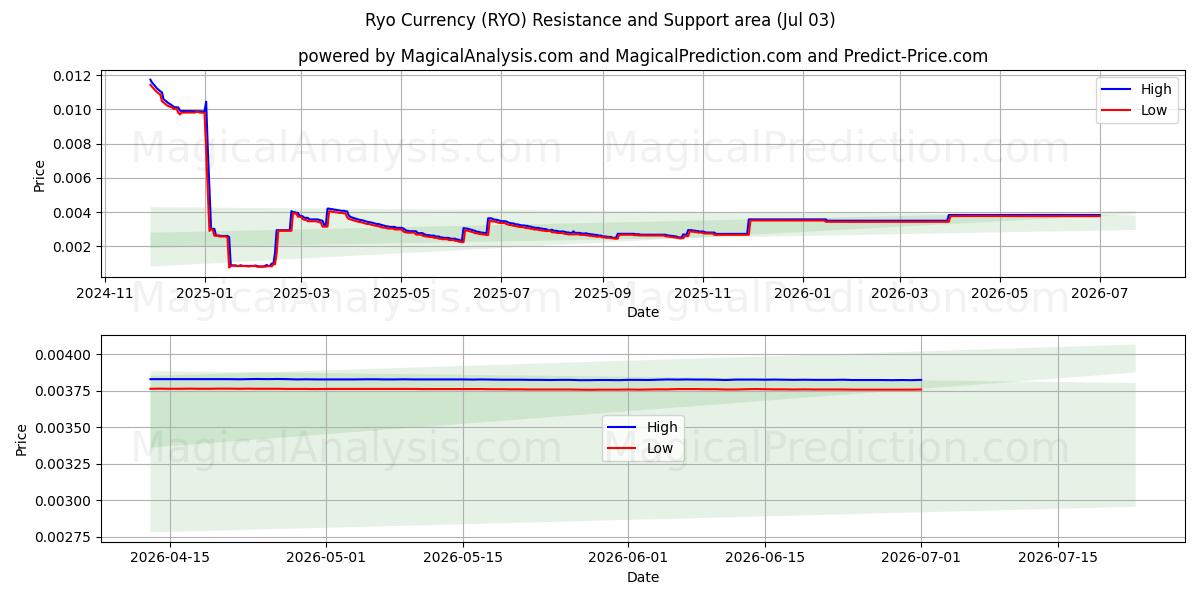Image resolution: width=1200 pixels, height=600 pixels.
Task: Click the top chart y-axis label '0.008'
Action: tap(74, 144)
